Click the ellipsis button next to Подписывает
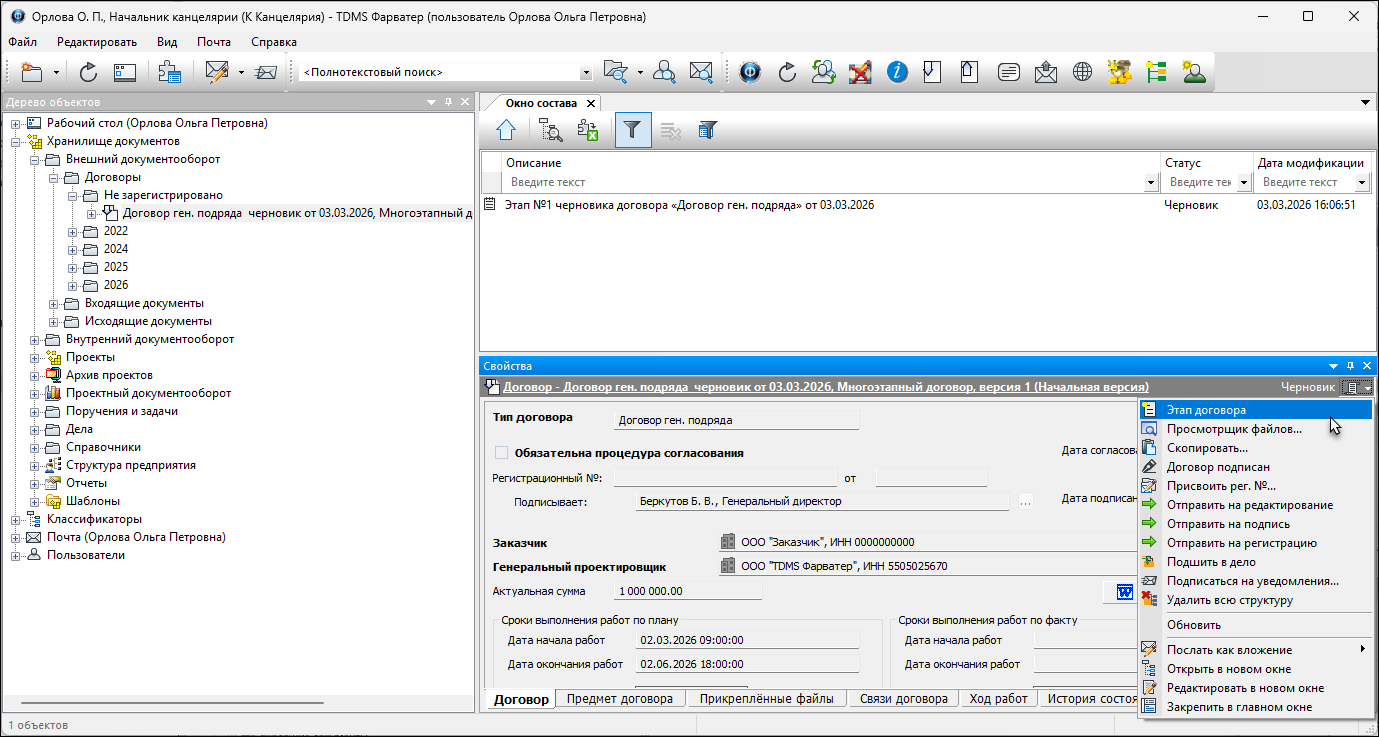1379x737 pixels. point(1025,502)
